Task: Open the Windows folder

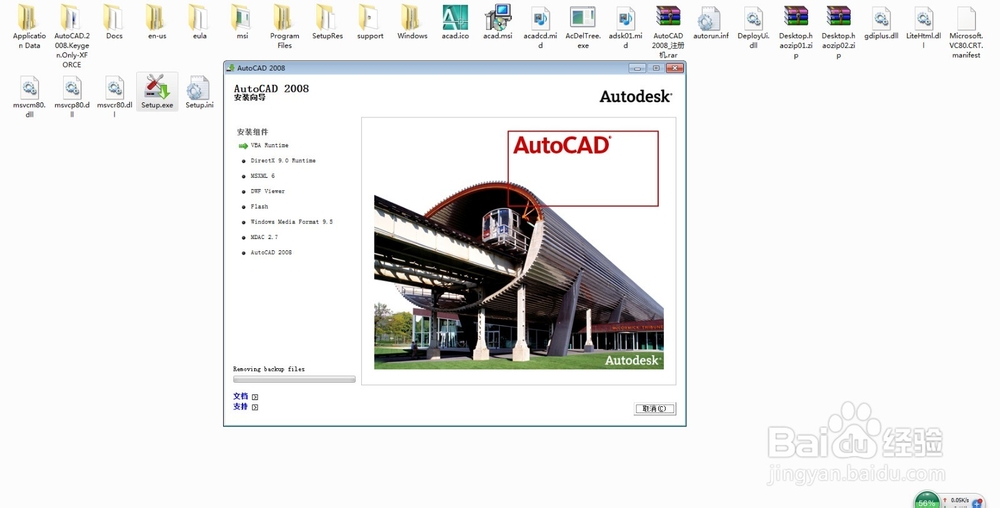Action: [x=412, y=22]
